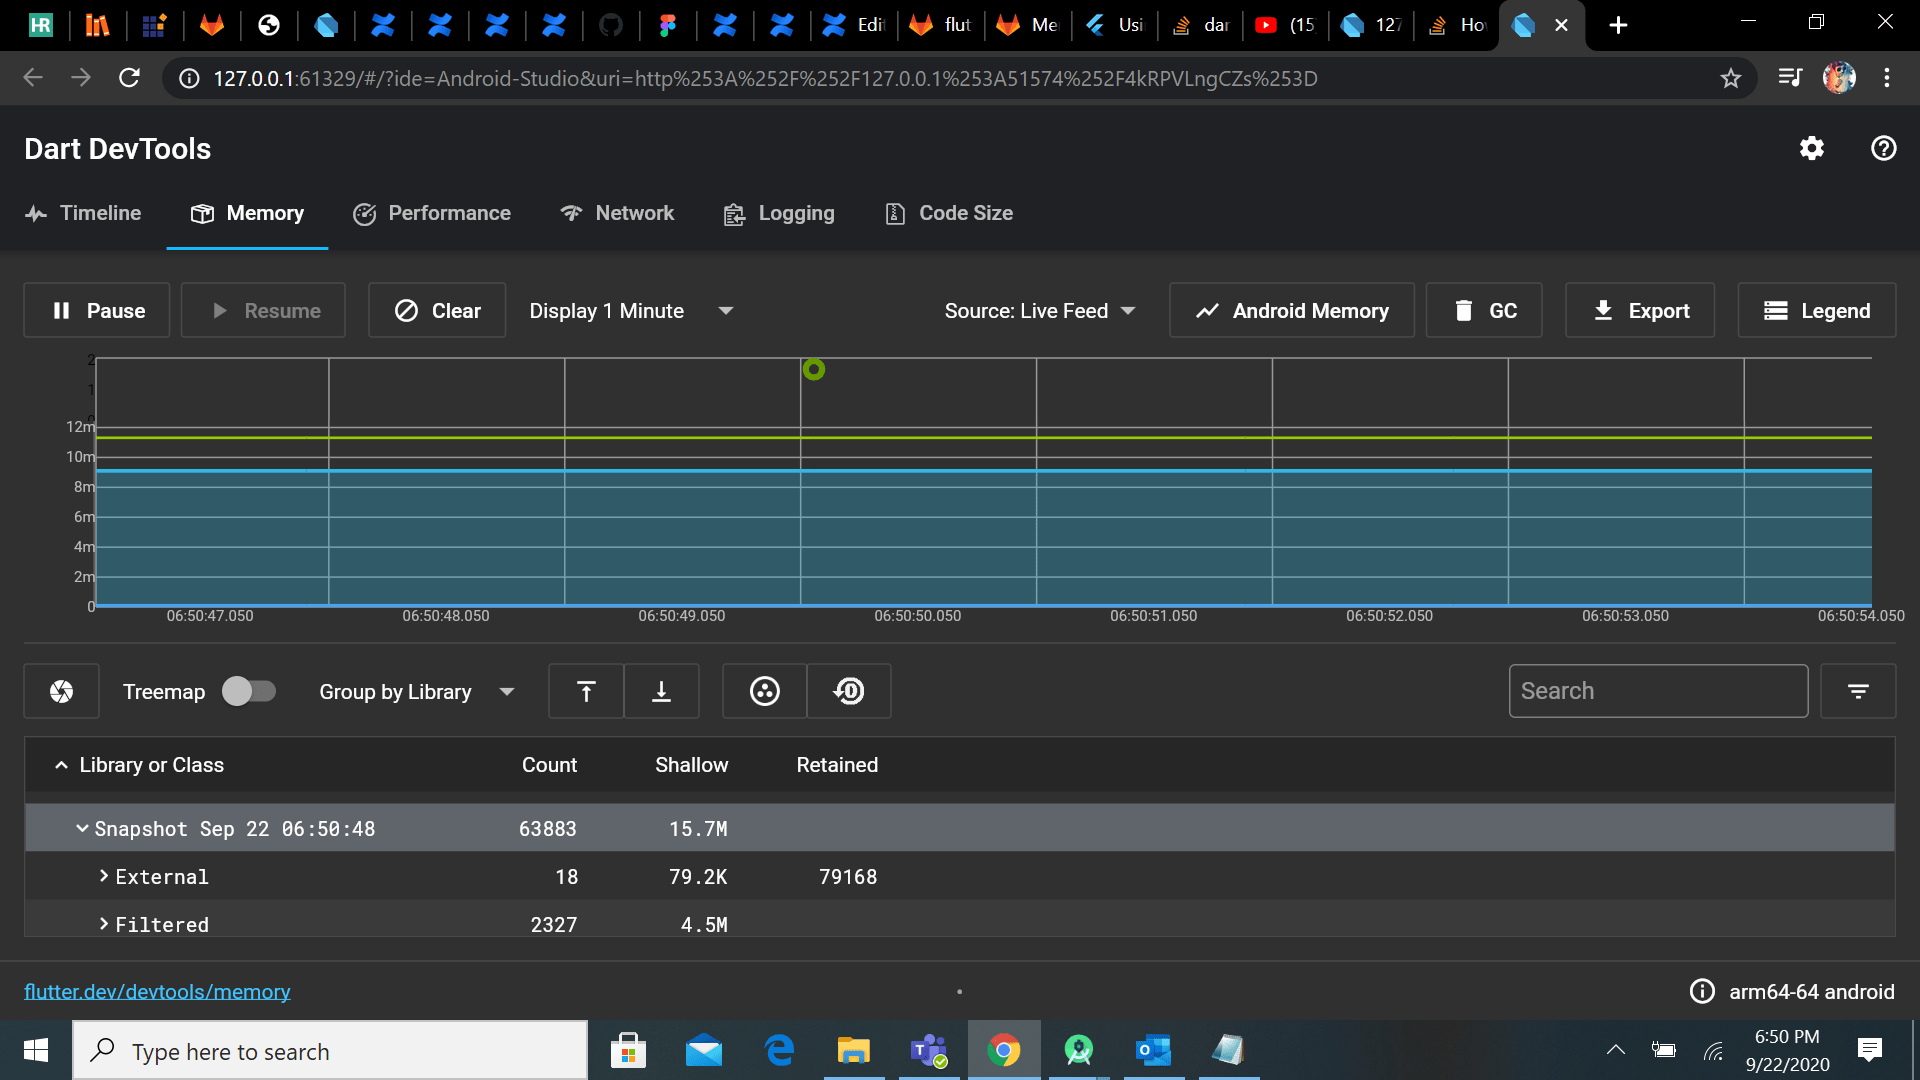
Task: Toggle Android Memory display
Action: pos(1291,310)
